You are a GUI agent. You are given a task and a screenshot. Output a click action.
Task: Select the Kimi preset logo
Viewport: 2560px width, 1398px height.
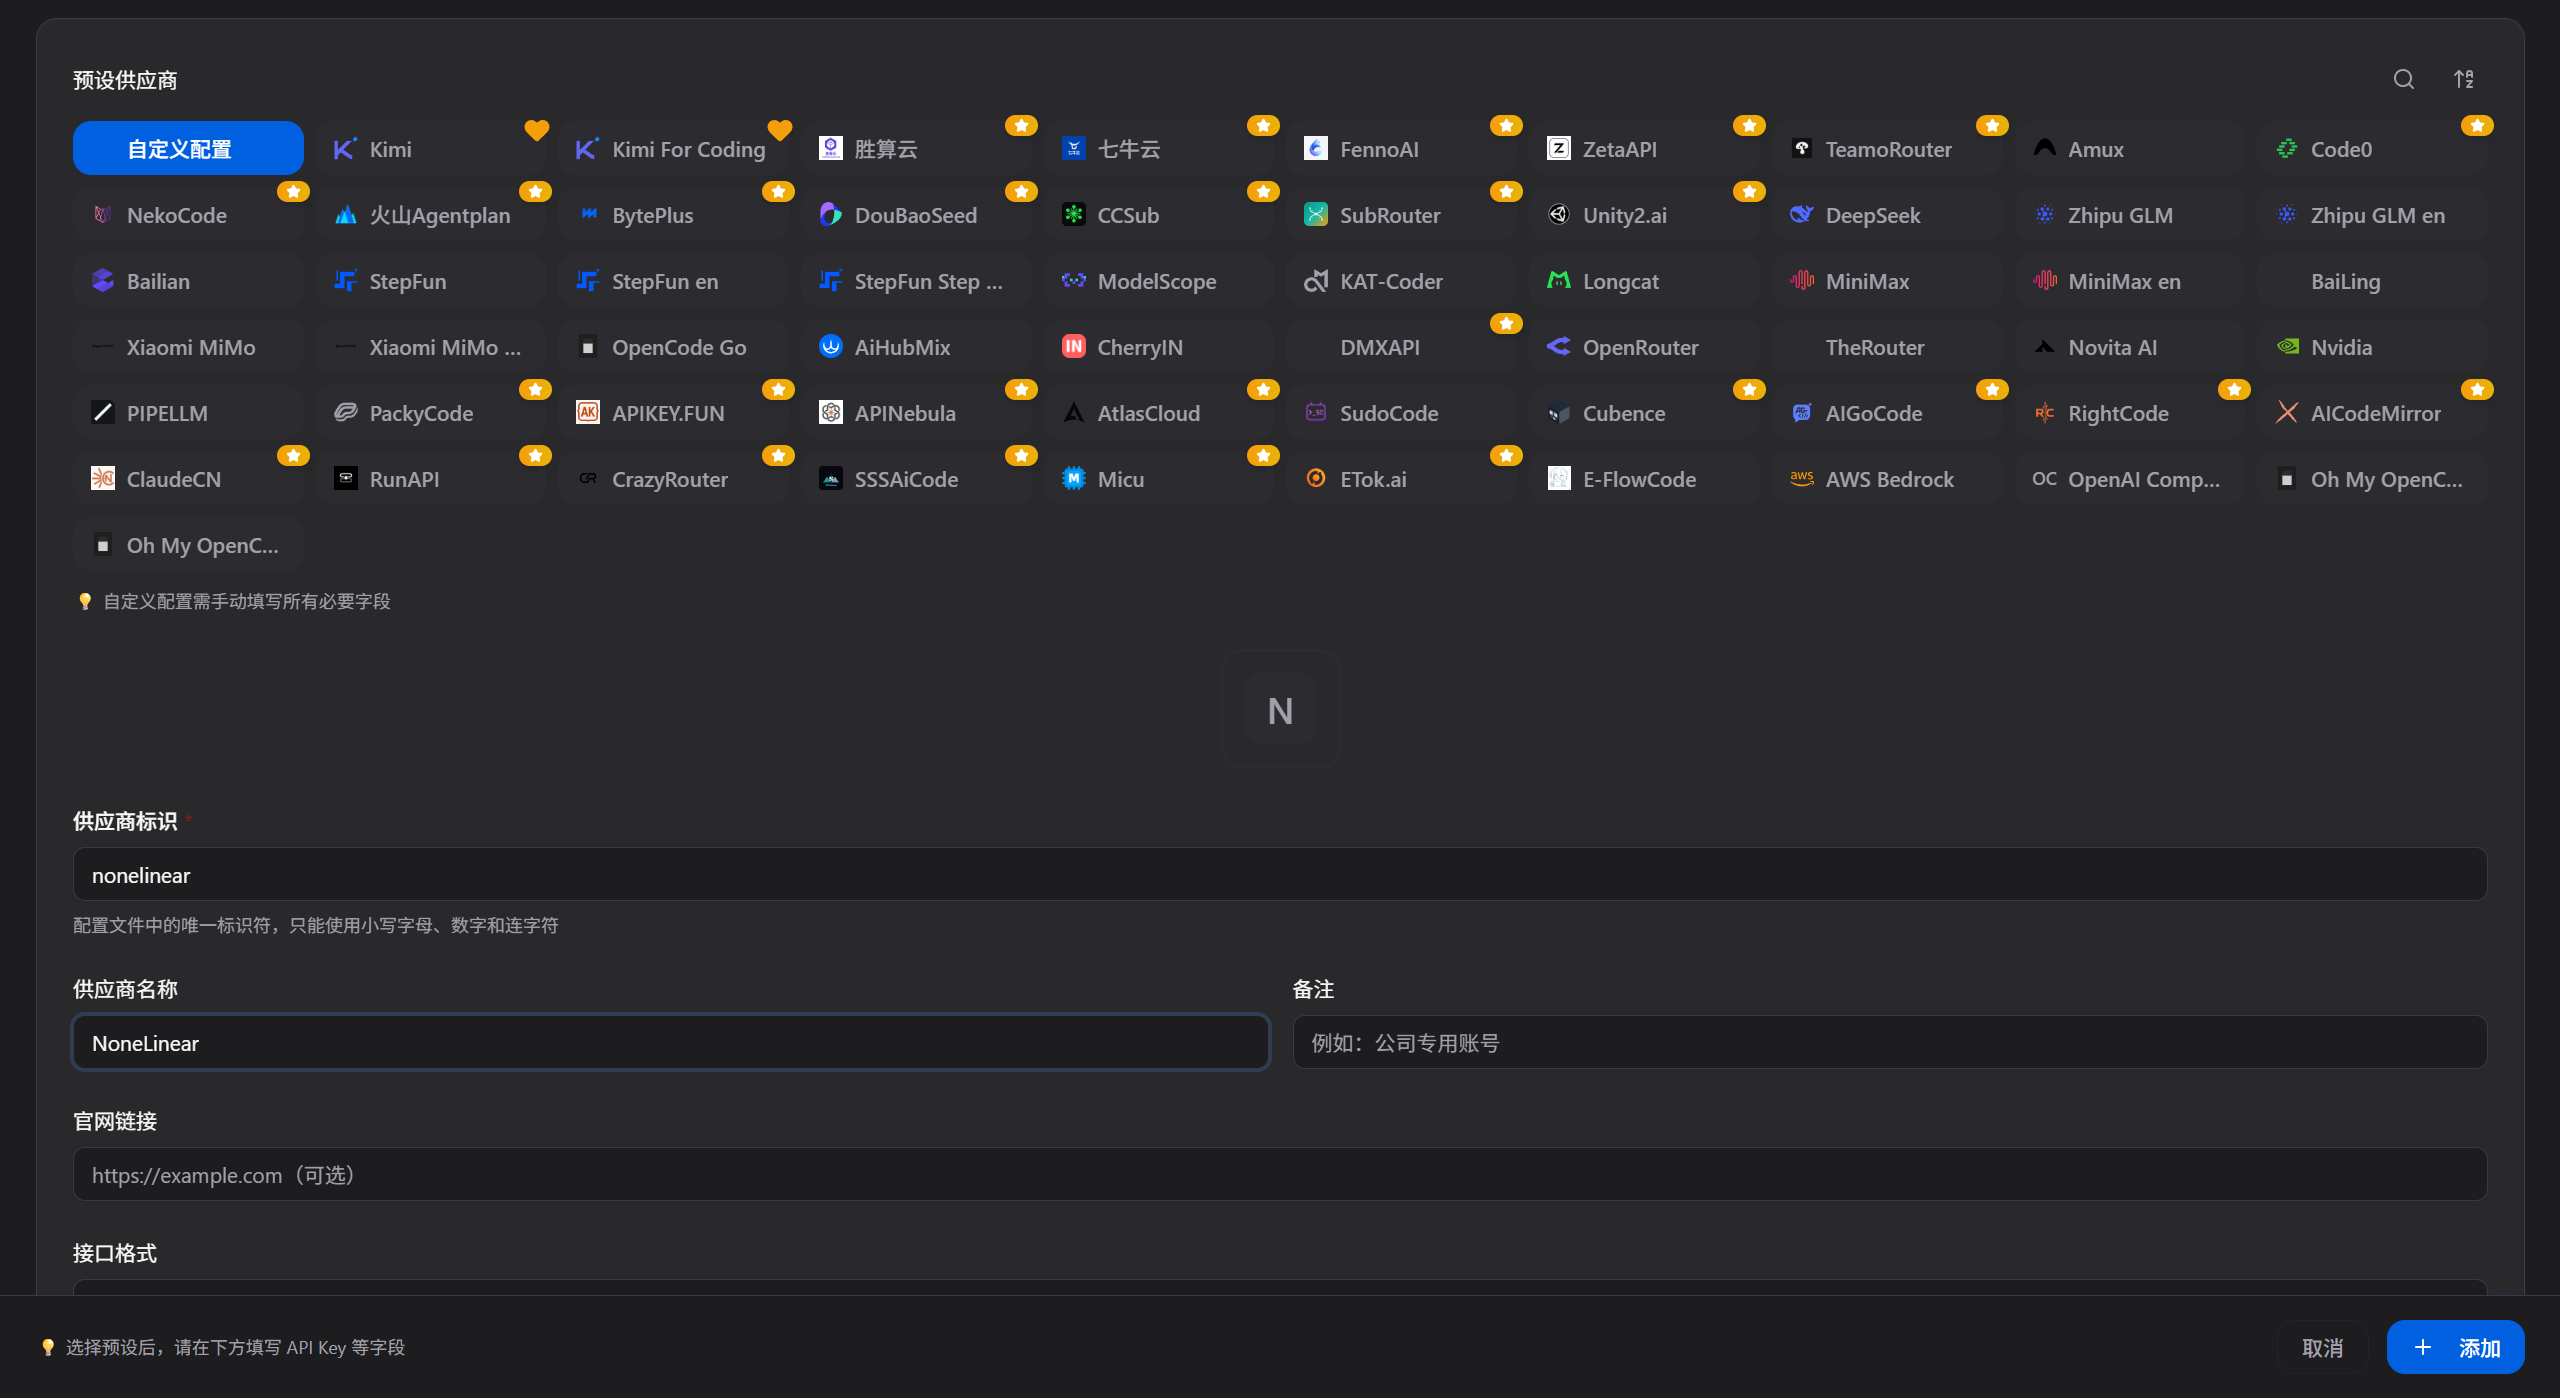click(344, 149)
